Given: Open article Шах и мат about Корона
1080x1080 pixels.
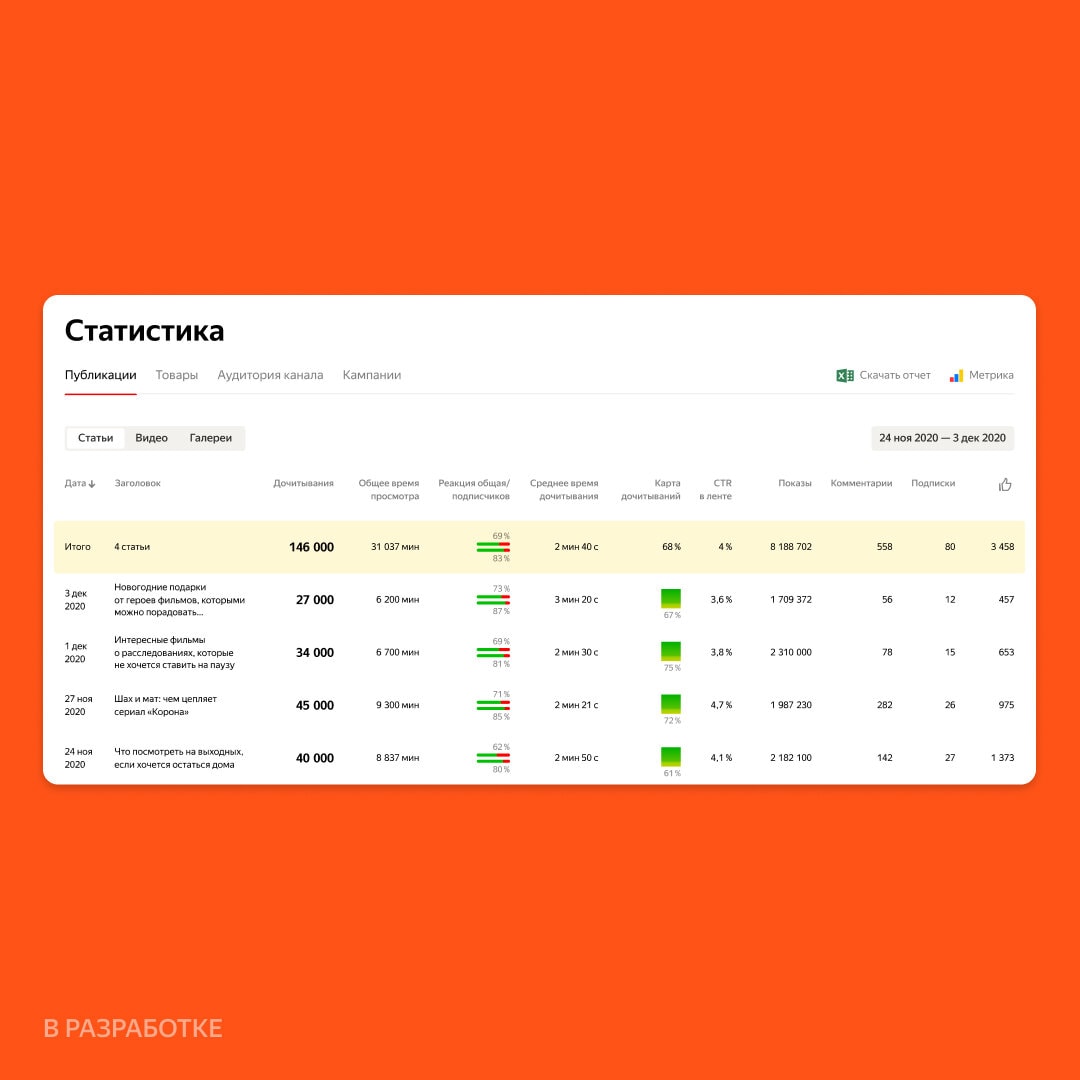Looking at the screenshot, I should tap(165, 705).
